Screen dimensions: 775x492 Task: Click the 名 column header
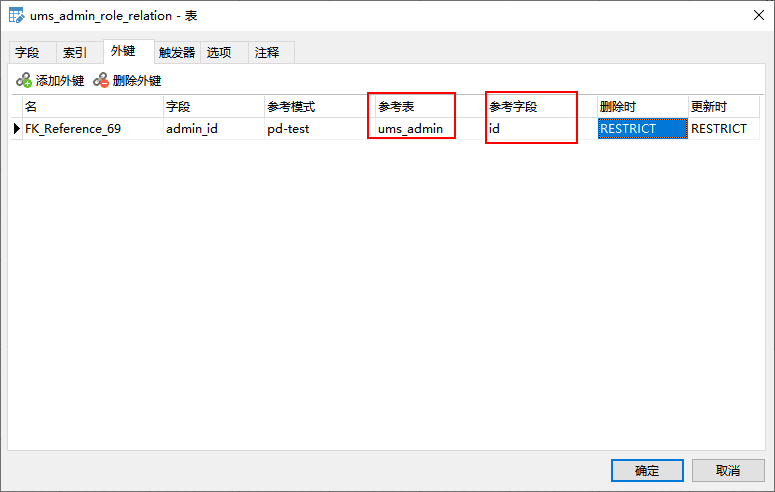point(93,106)
